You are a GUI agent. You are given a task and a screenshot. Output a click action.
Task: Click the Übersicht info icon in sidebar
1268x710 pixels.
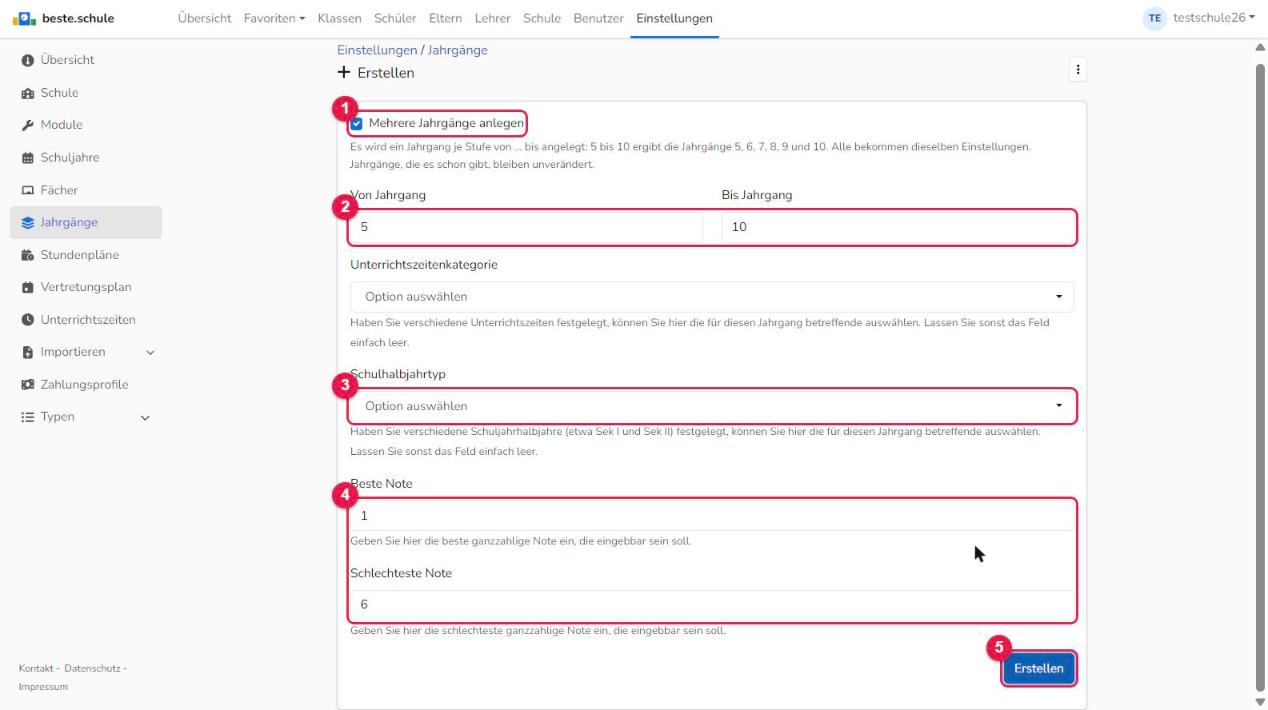(26, 60)
